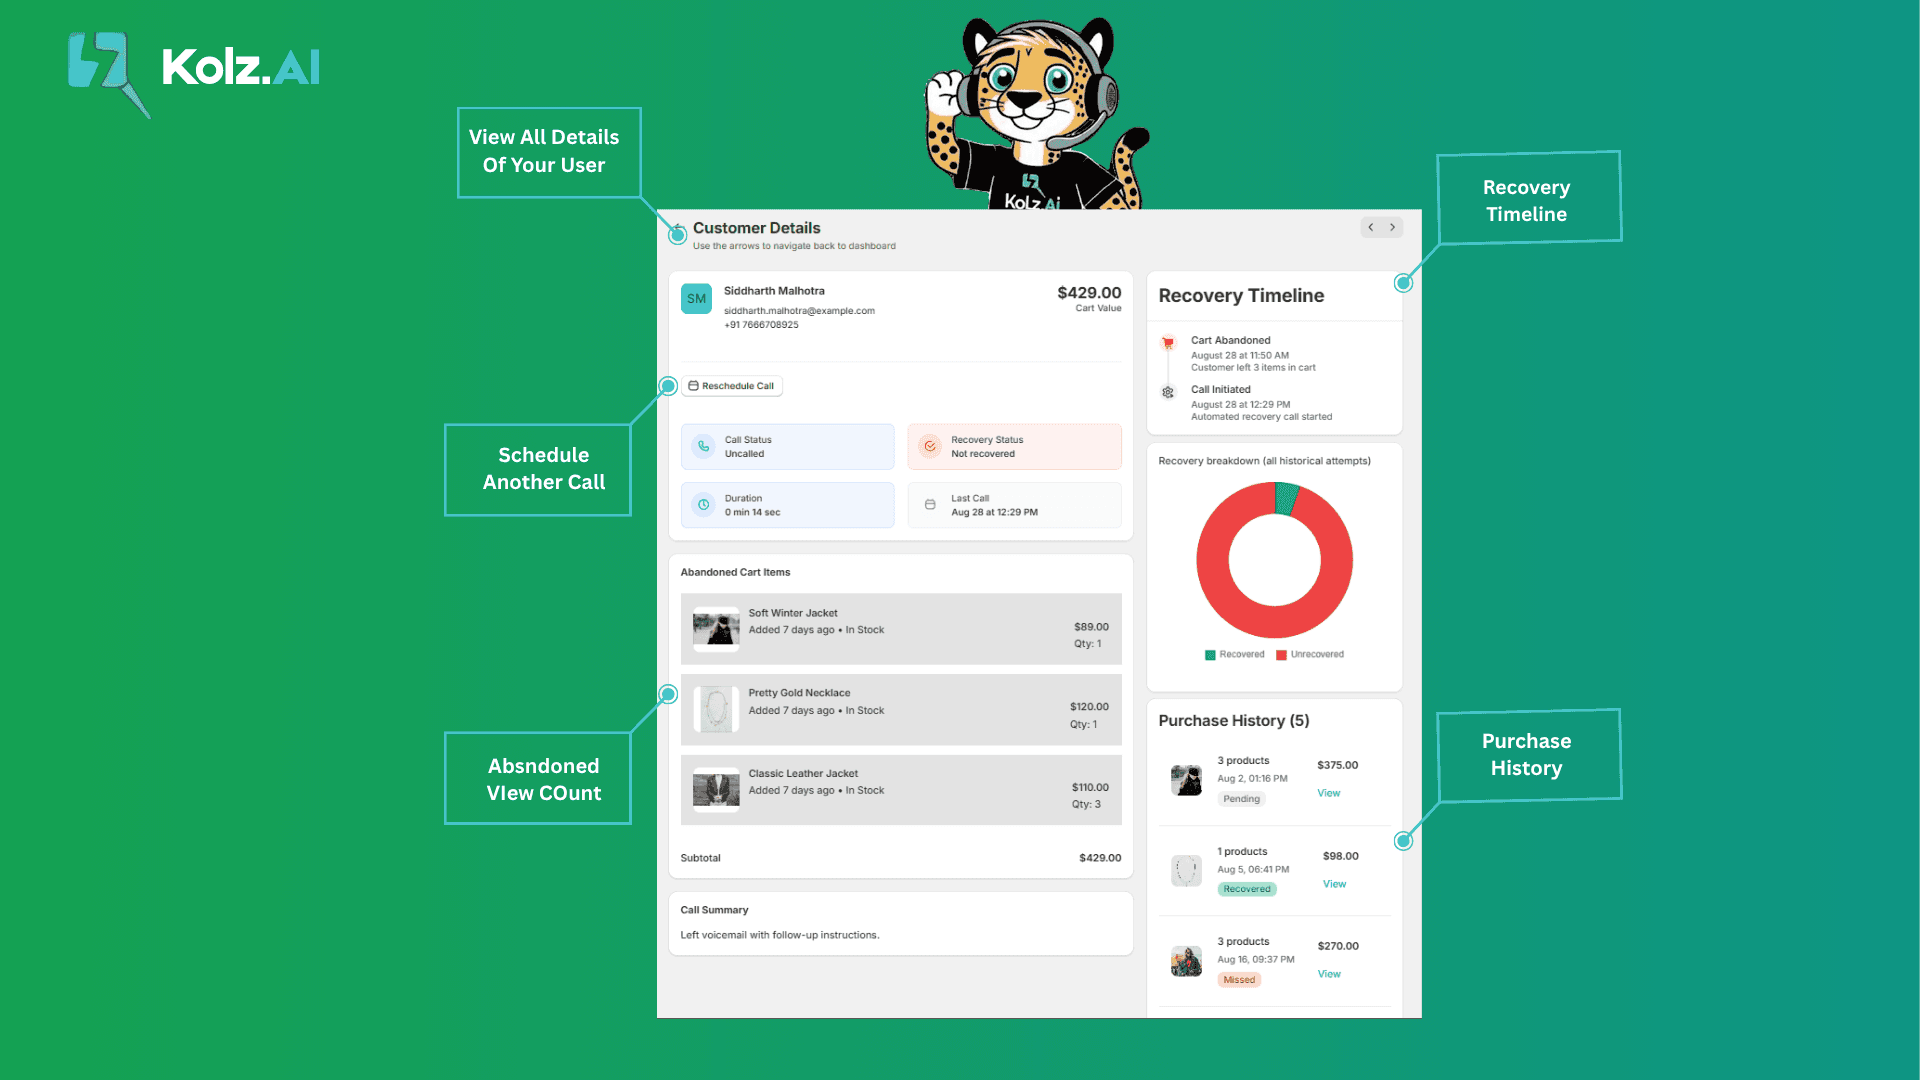View the $375.00 pending order

[x=1328, y=792]
